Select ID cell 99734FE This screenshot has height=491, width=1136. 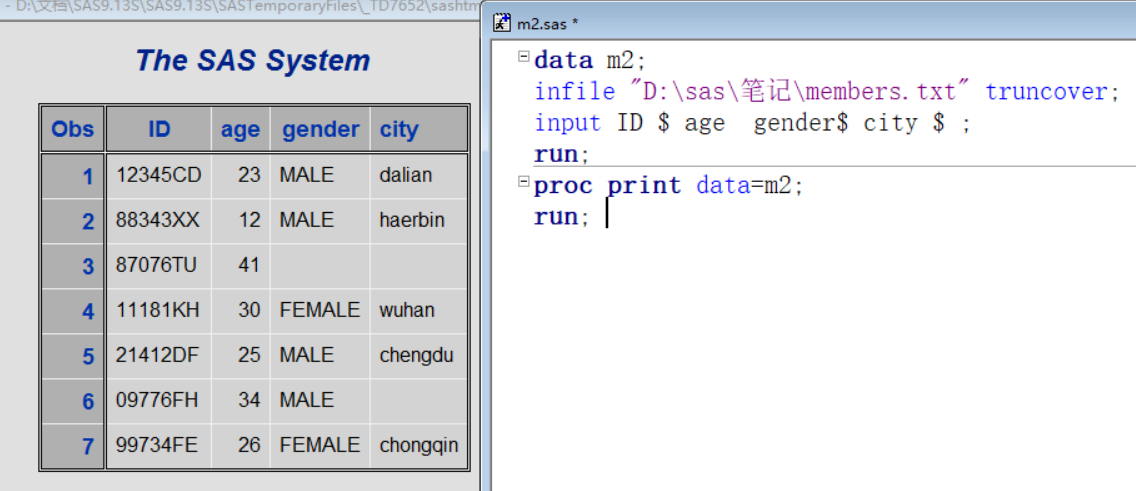pyautogui.click(x=159, y=445)
